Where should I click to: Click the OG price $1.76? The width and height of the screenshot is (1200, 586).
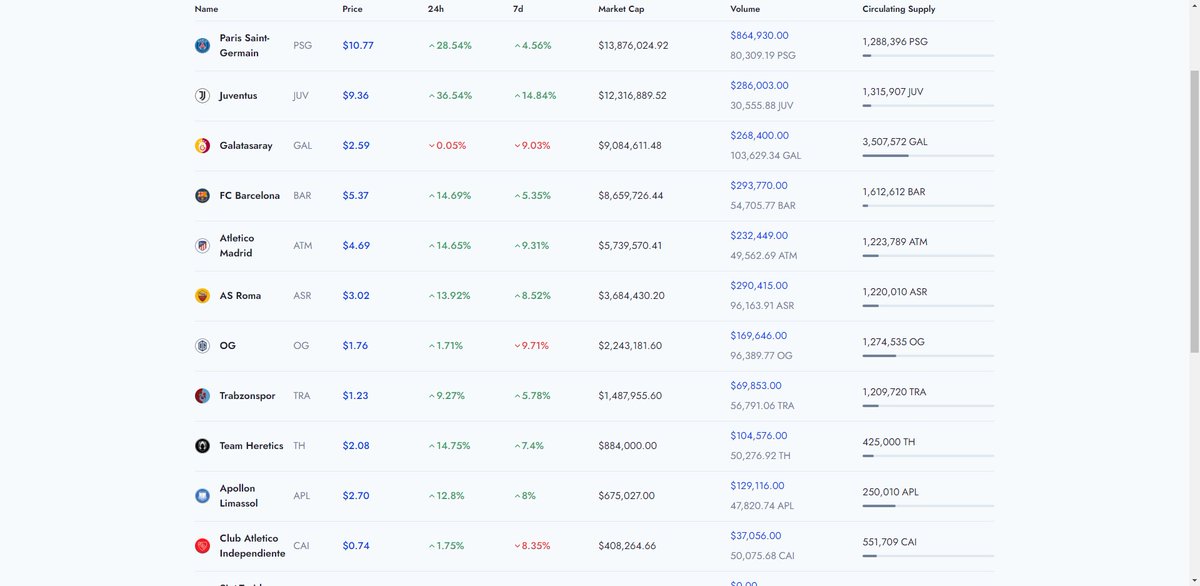coord(355,346)
